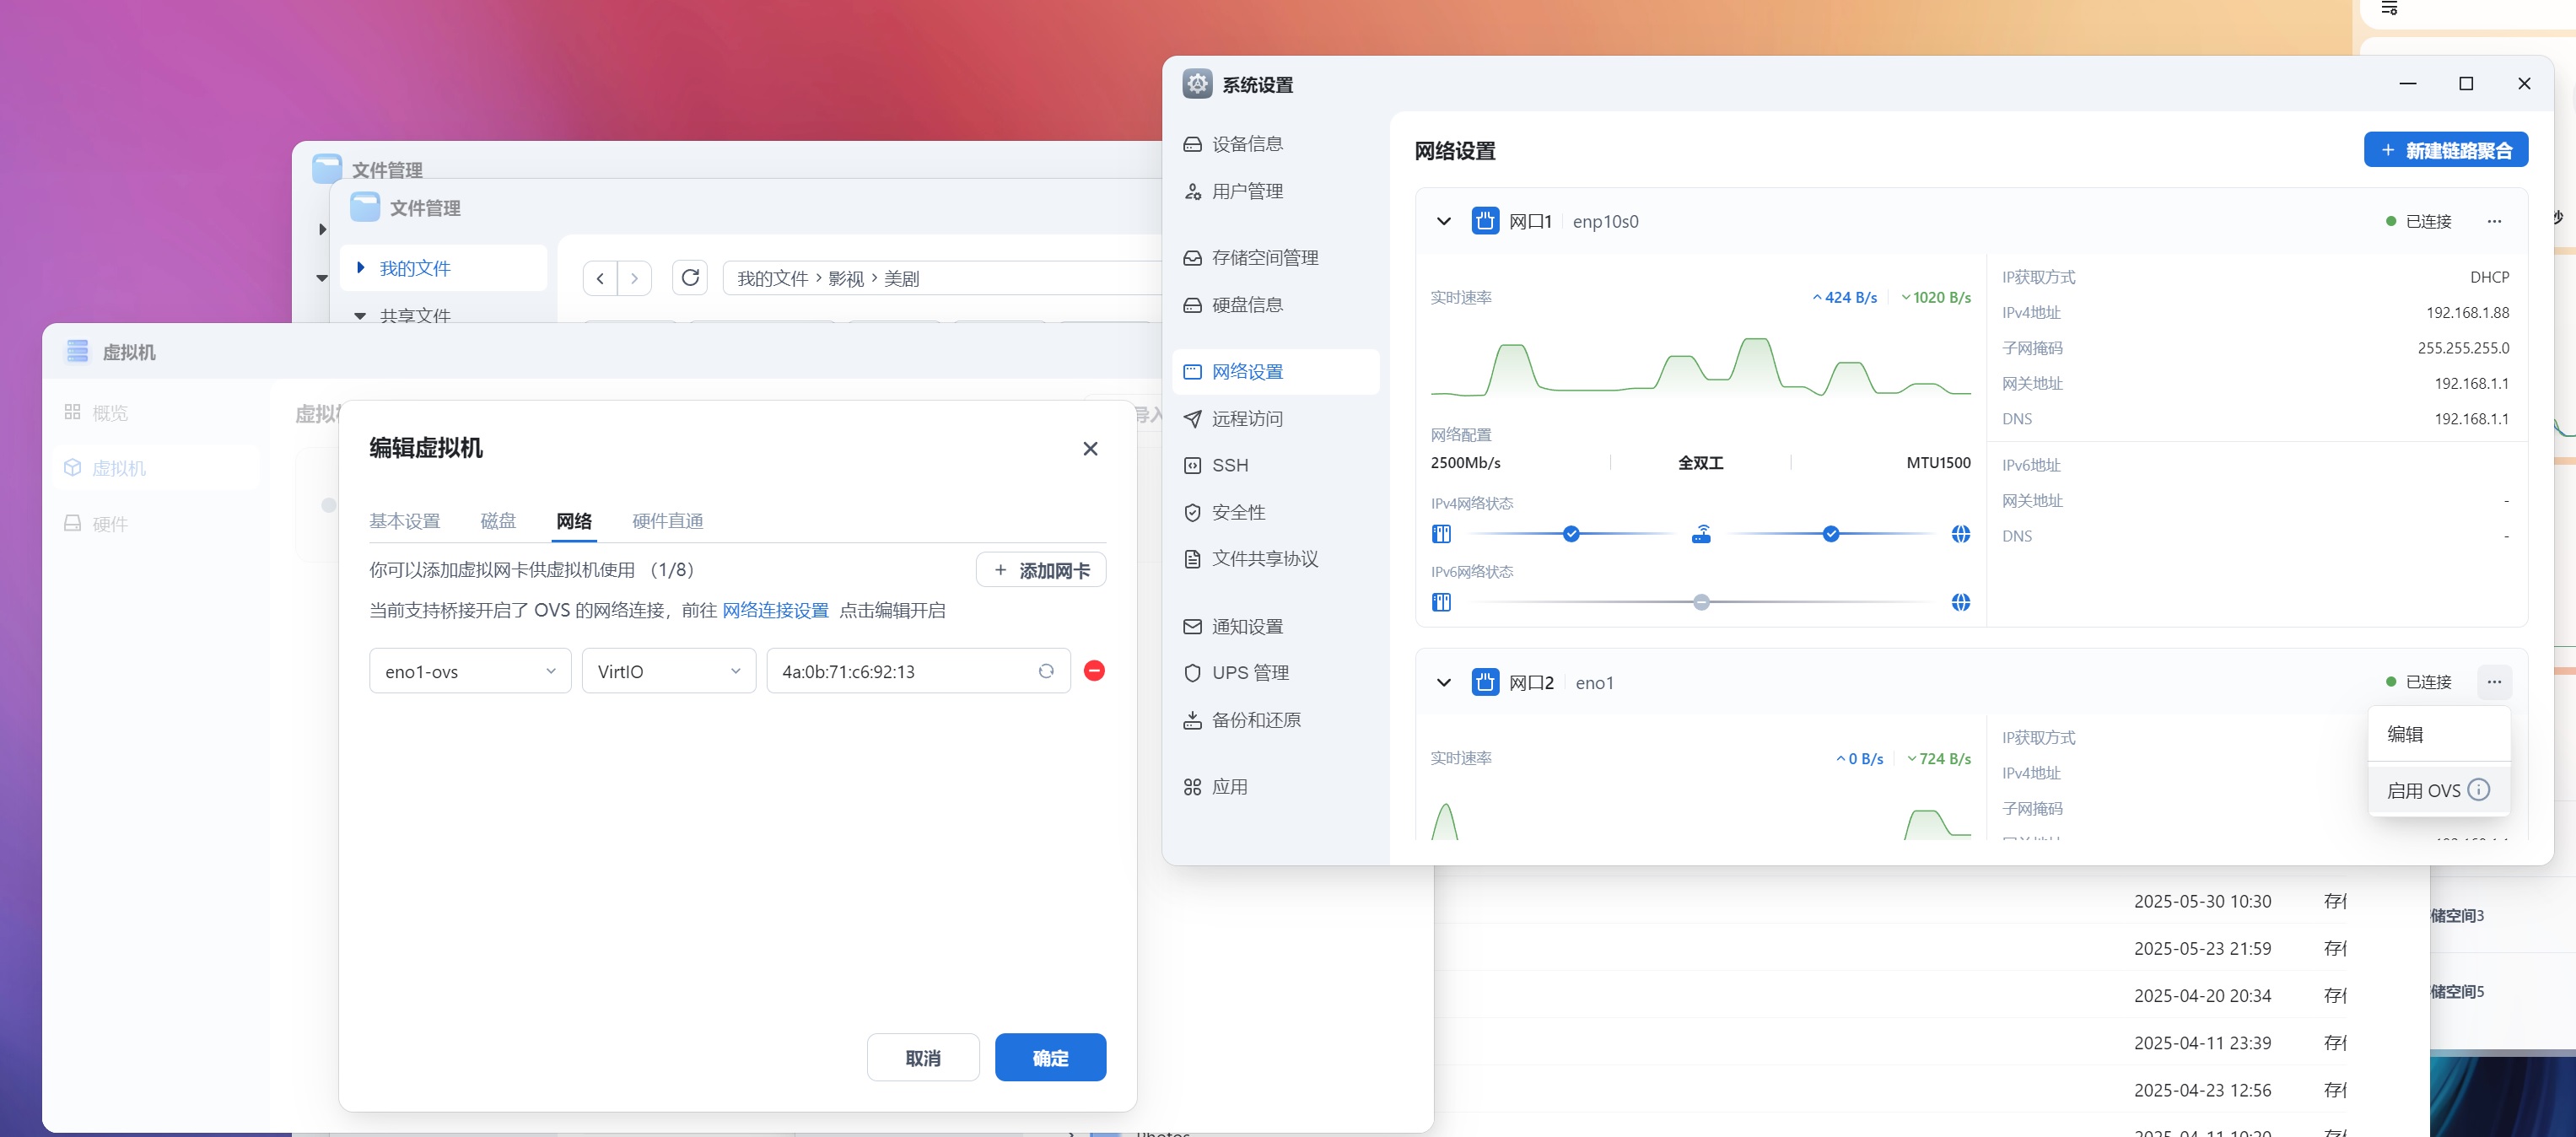The image size is (2576, 1137).
Task: Click the IPv6 network status slider knob
Action: click(x=1701, y=602)
